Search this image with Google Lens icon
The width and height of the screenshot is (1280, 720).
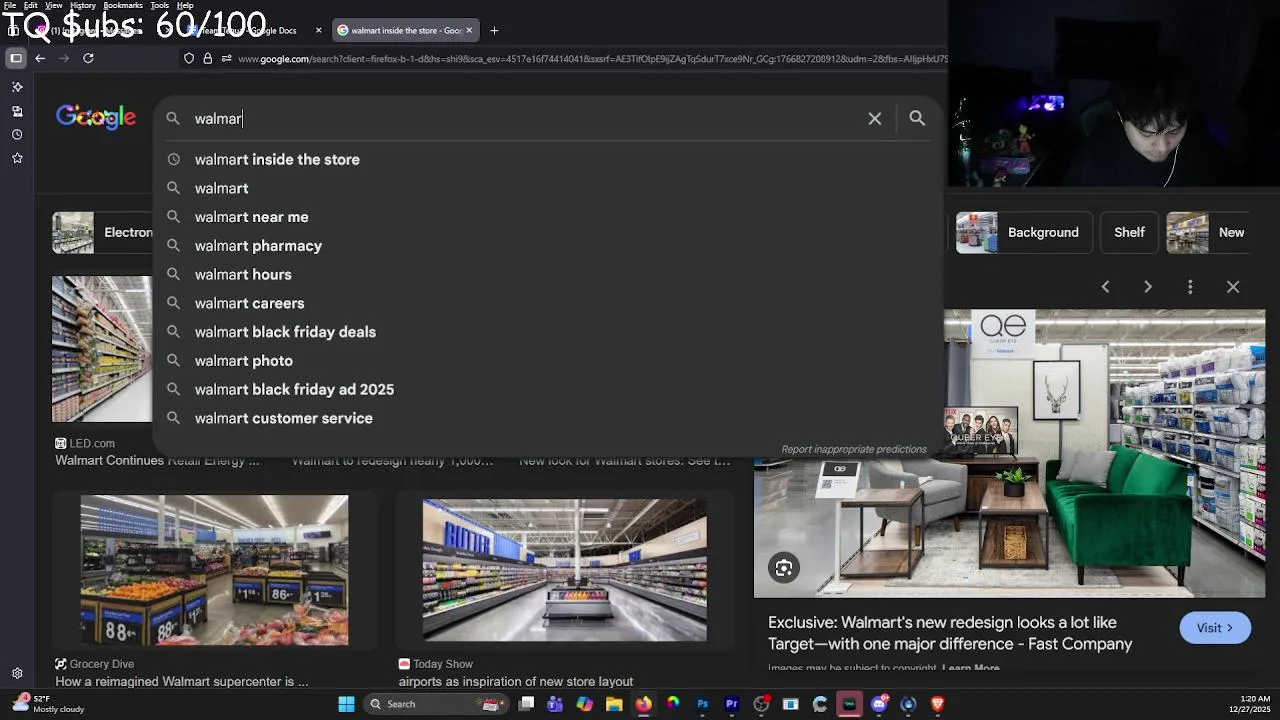coord(784,568)
